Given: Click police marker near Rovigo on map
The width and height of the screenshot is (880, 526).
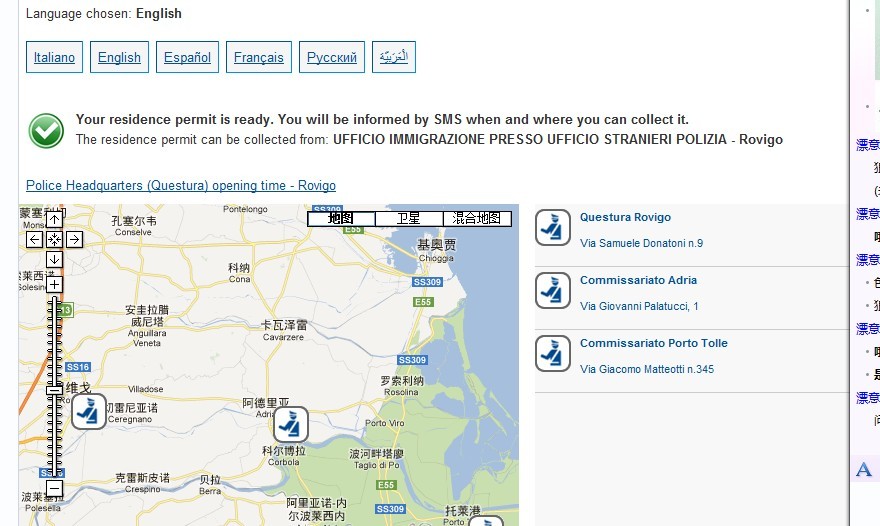Looking at the screenshot, I should (88, 411).
